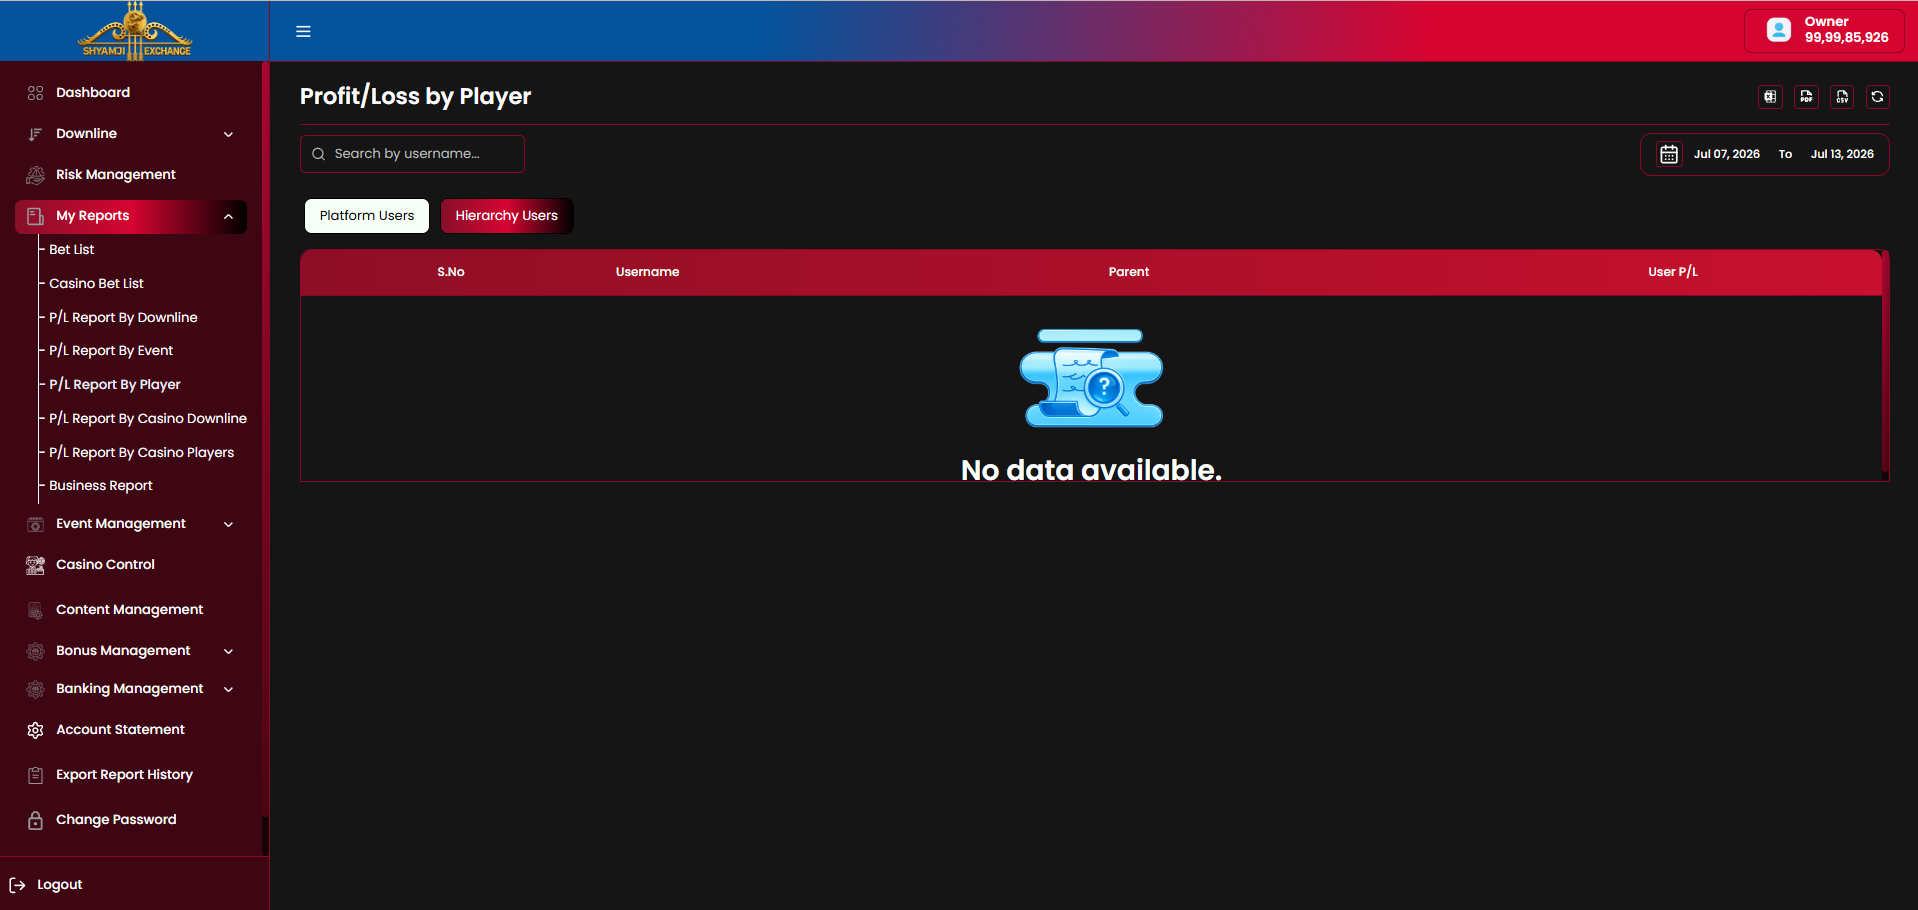1918x910 pixels.
Task: Collapse the My Reports section
Action: tap(228, 216)
